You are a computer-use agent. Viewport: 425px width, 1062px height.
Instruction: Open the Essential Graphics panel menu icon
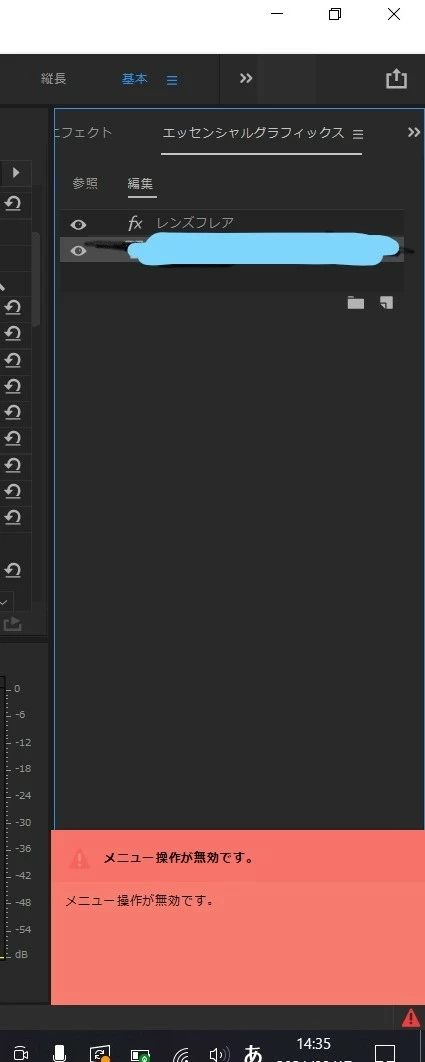(x=358, y=134)
